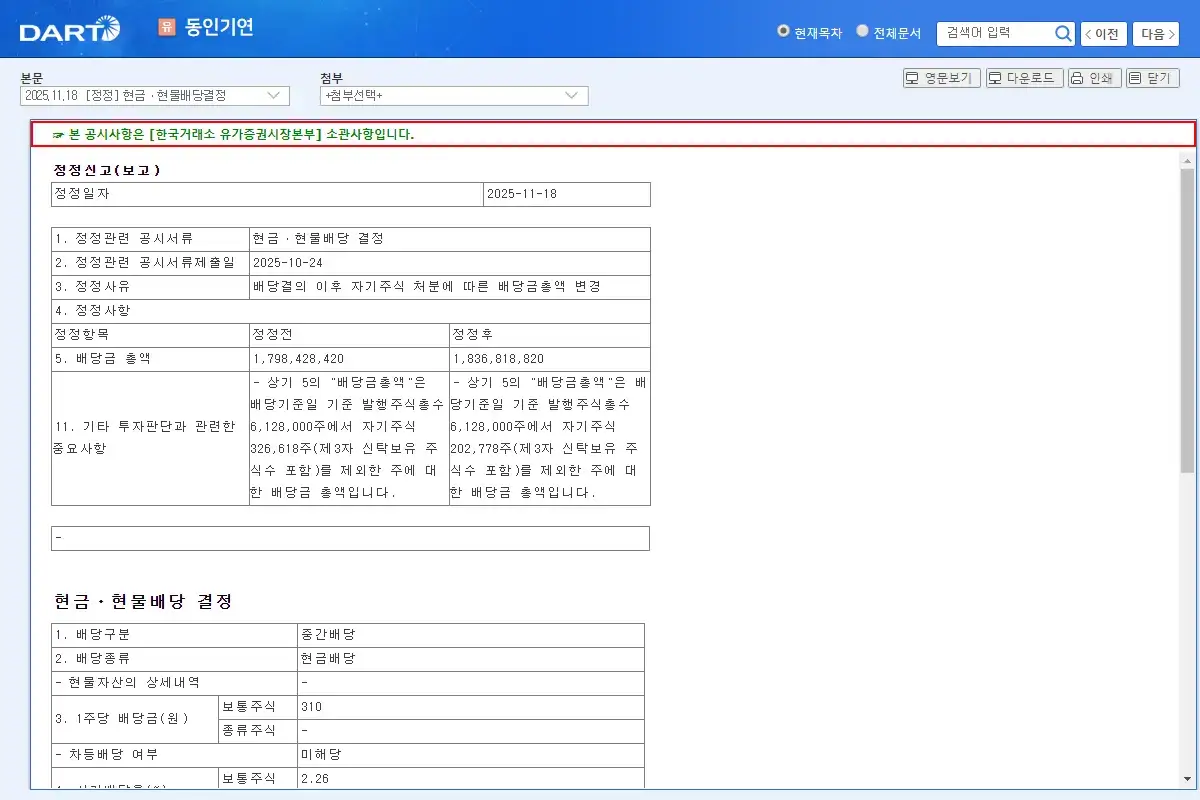
Task: Open the 본문 document dropdown
Action: coord(155,95)
